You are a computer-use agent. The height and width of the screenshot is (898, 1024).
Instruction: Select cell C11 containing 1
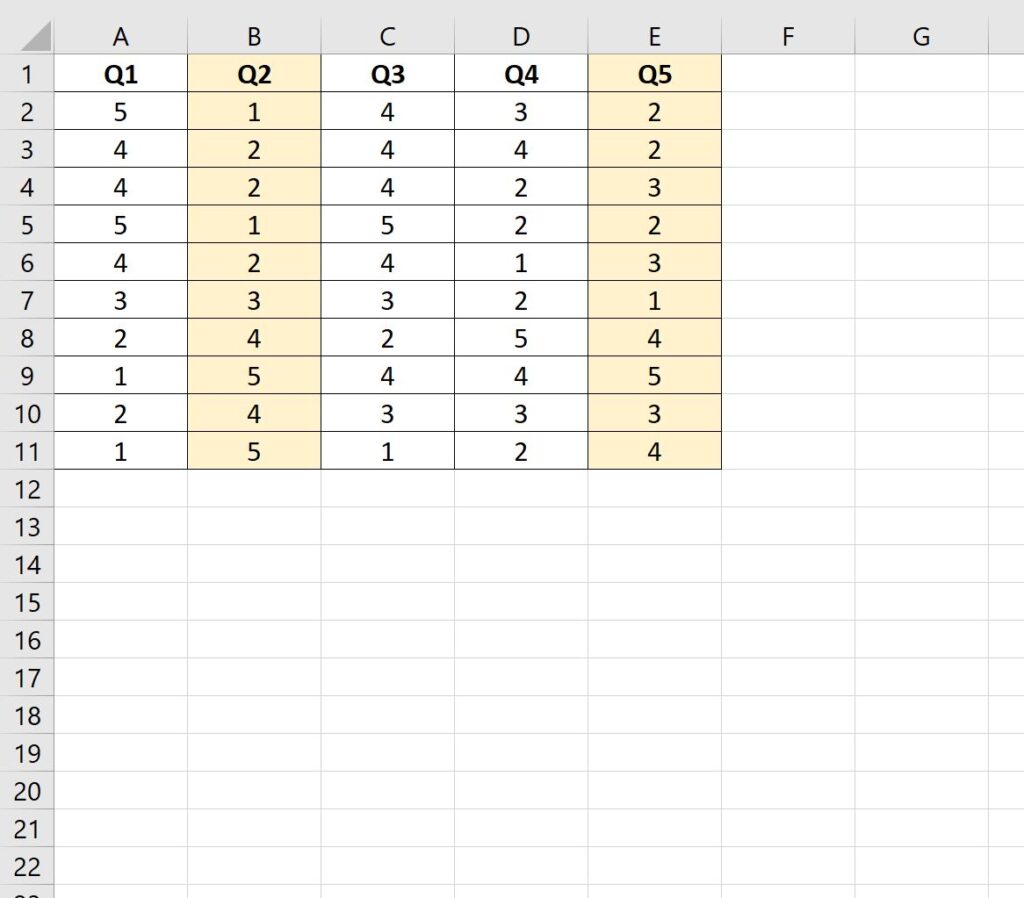point(387,451)
